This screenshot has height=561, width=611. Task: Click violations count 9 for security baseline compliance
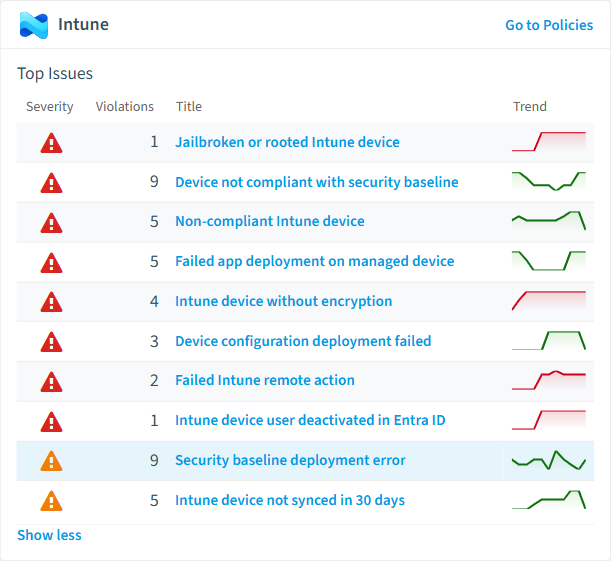pyautogui.click(x=154, y=182)
